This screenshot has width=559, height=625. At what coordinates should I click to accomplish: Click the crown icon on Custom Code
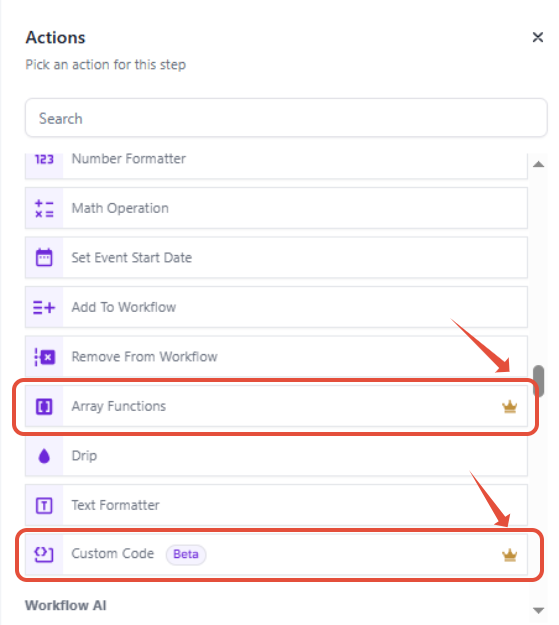pyautogui.click(x=510, y=555)
